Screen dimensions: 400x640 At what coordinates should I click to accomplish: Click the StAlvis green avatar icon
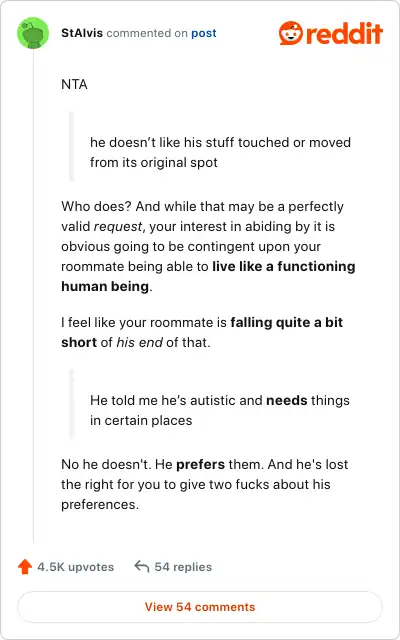(33, 33)
